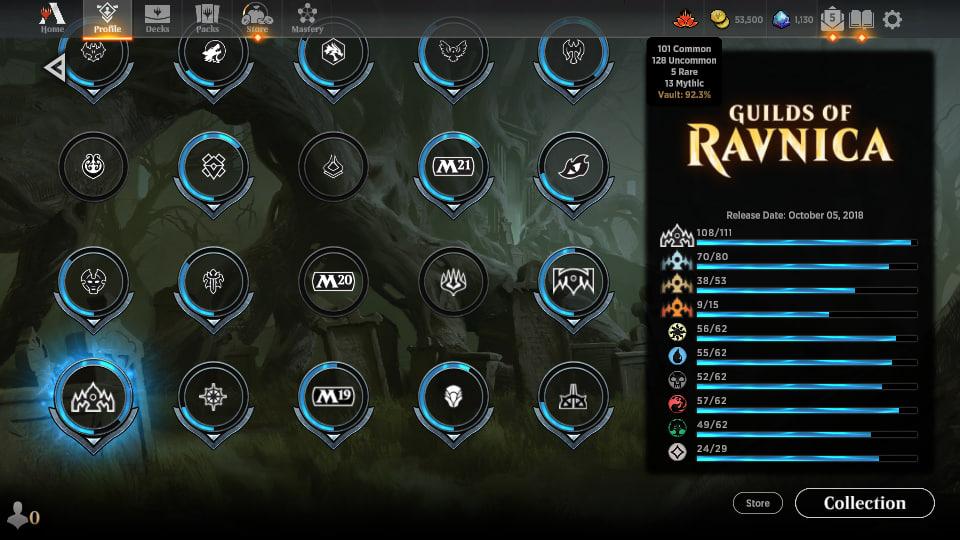Click the rare rarity icon beside 38/53
The width and height of the screenshot is (960, 540).
pyautogui.click(x=677, y=284)
